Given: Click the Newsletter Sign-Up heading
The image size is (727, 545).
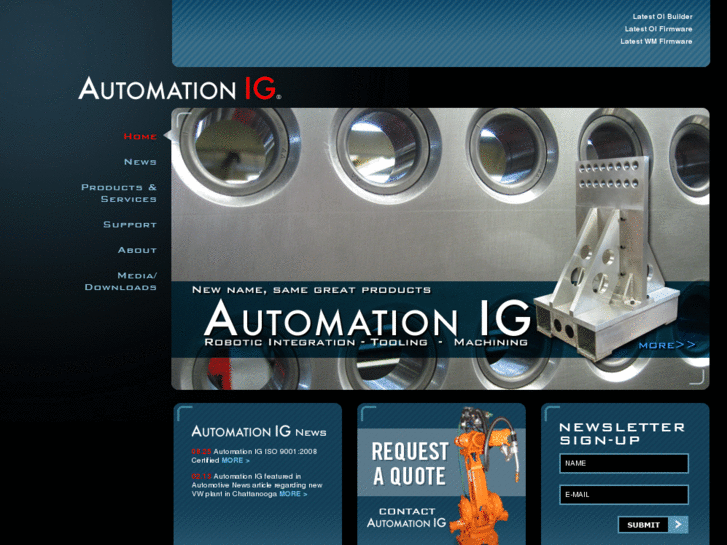Looking at the screenshot, I should click(x=622, y=434).
